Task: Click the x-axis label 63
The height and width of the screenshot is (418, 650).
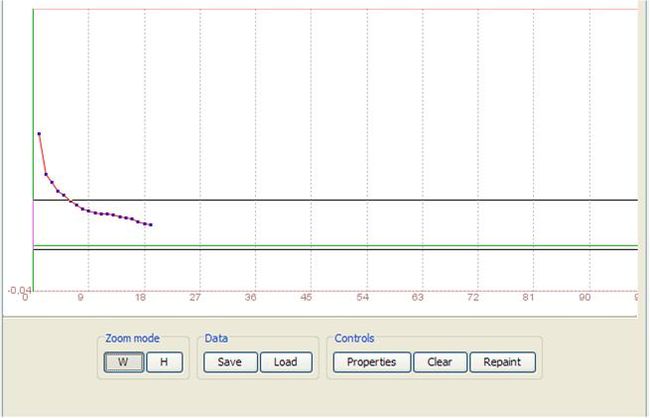Action: (x=418, y=297)
